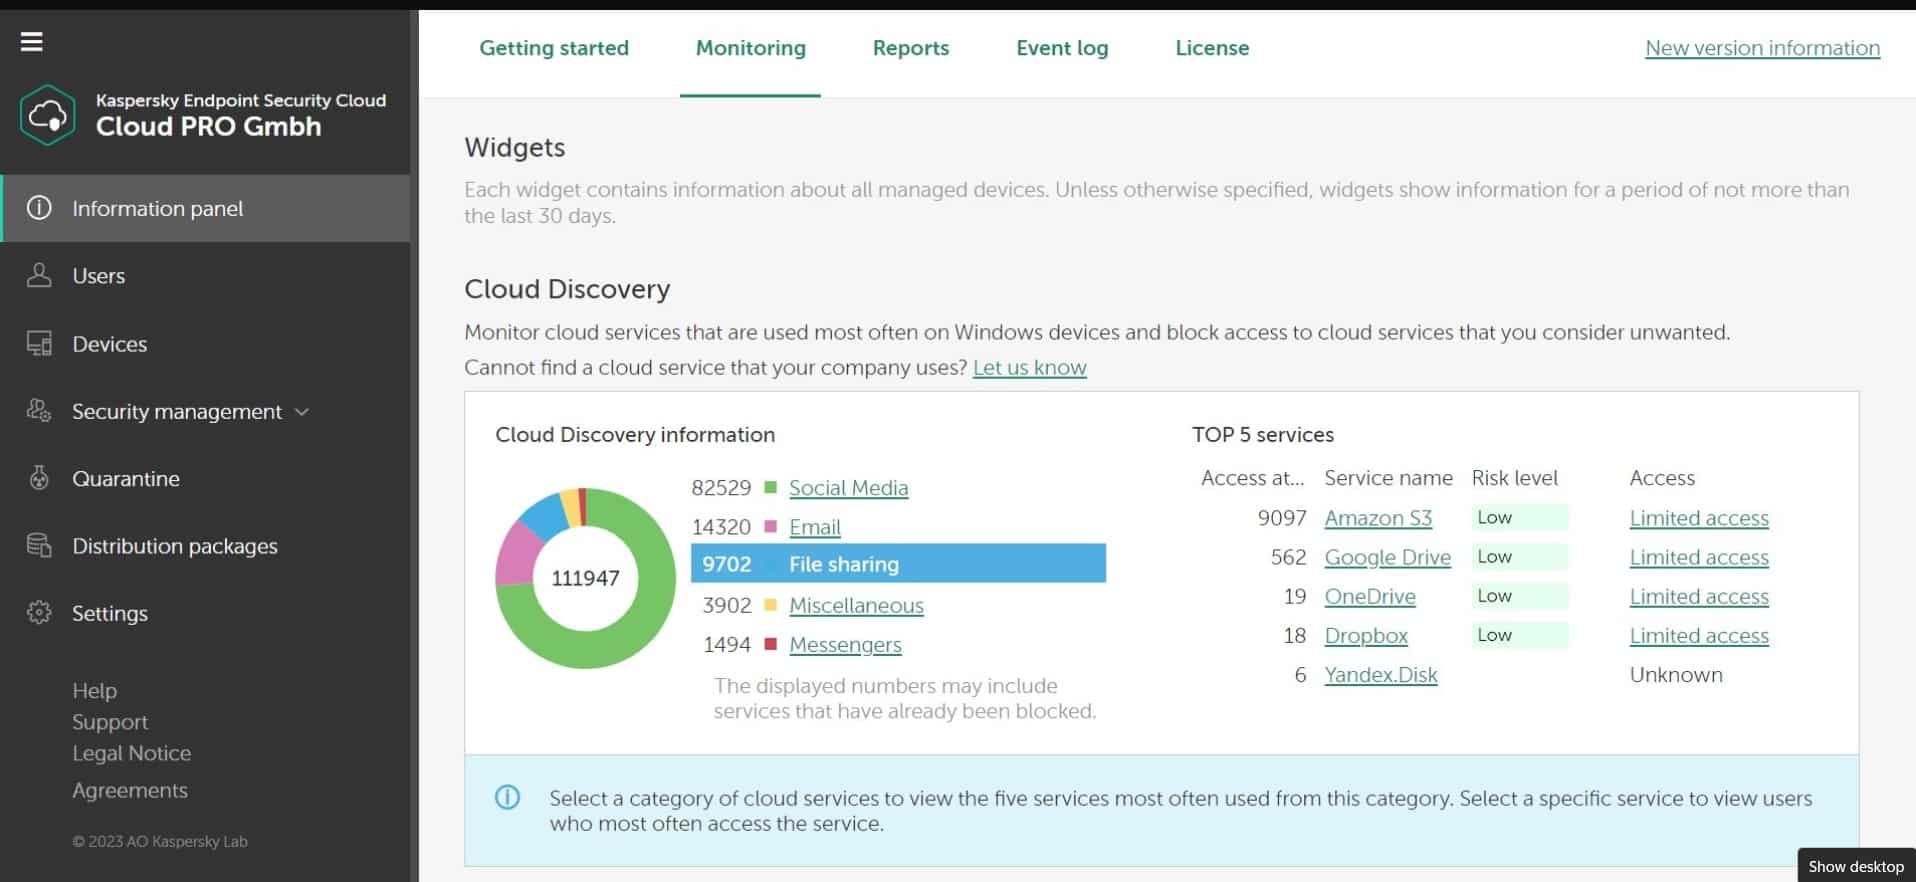Select the highlighted File sharing row
1916x882 pixels.
[x=898, y=563]
